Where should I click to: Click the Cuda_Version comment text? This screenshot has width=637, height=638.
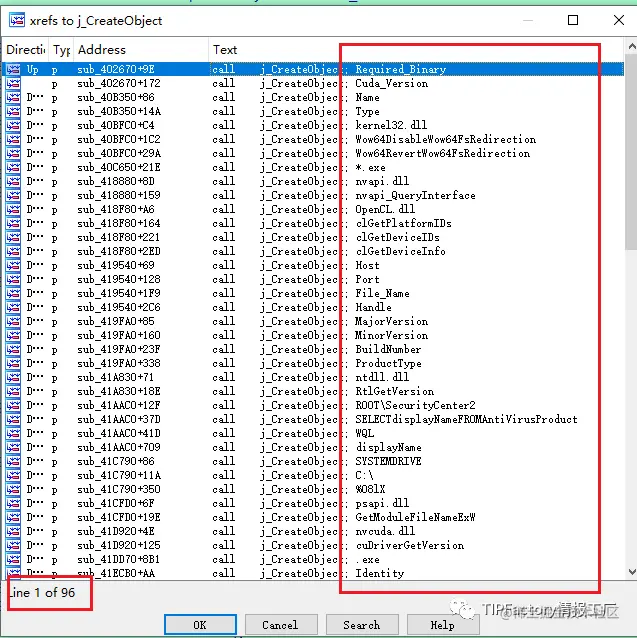point(392,83)
